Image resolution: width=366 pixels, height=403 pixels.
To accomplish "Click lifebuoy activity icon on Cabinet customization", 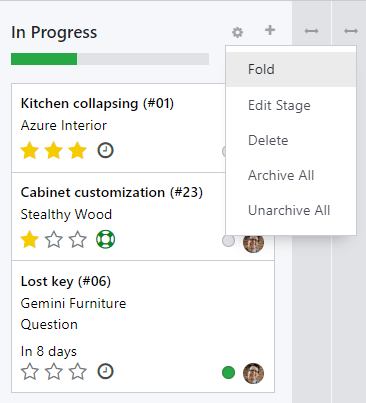I will (105, 239).
